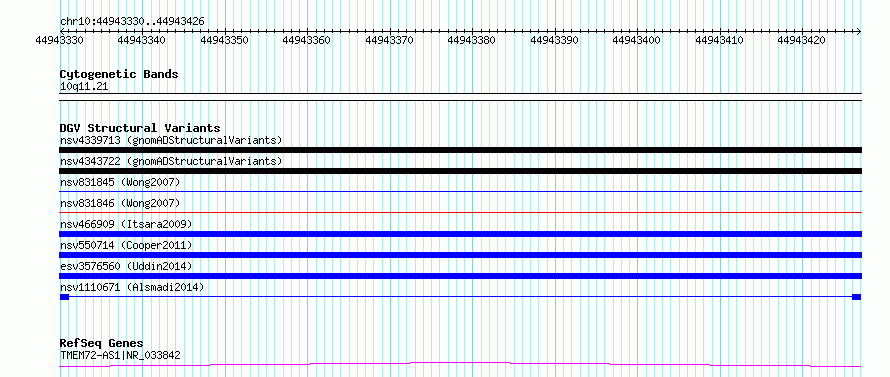Click the blue bar under nsv466909

460,234
